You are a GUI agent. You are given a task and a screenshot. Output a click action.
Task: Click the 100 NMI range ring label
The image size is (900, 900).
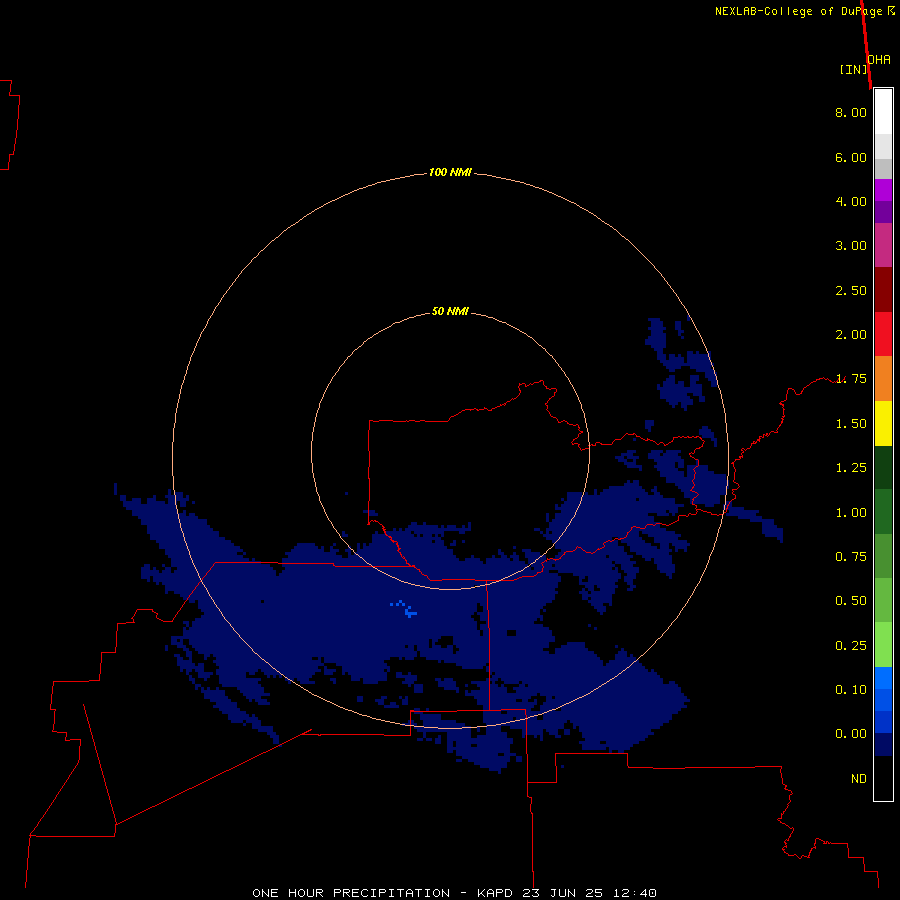[450, 172]
